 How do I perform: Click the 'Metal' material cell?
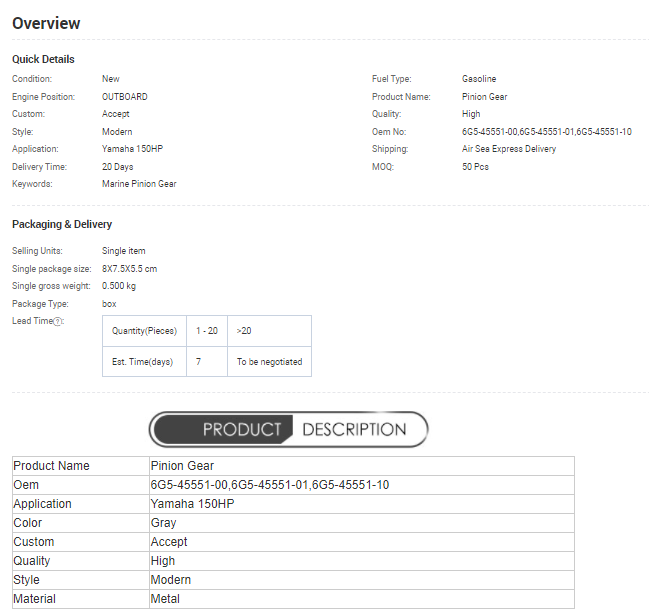point(165,599)
